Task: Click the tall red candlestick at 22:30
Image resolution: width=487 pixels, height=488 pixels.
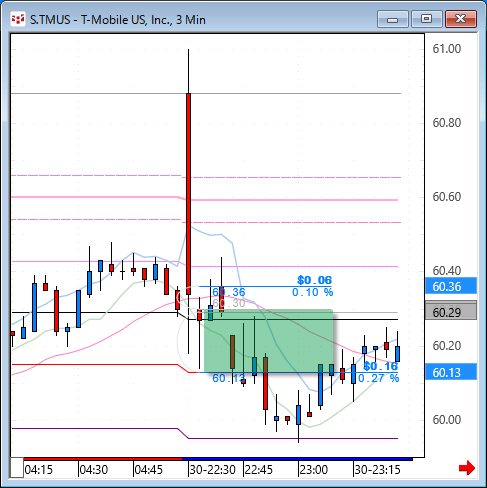Action: click(x=189, y=194)
